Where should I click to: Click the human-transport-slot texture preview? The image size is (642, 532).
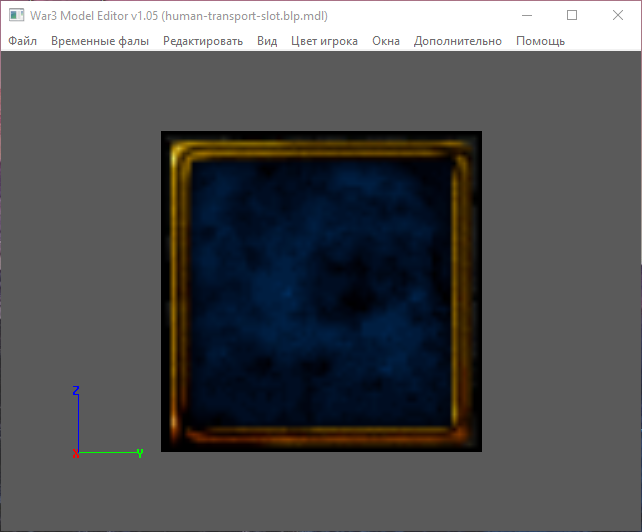pyautogui.click(x=321, y=292)
